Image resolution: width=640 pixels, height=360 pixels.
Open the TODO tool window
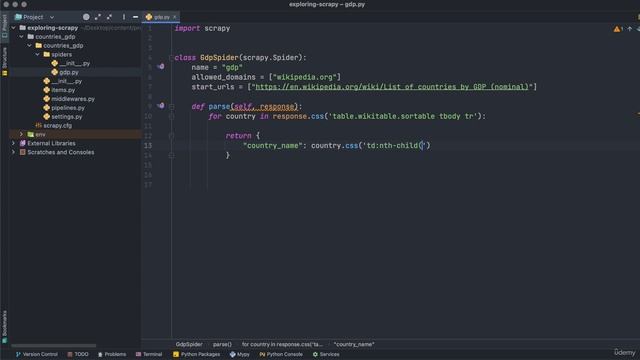coord(78,354)
